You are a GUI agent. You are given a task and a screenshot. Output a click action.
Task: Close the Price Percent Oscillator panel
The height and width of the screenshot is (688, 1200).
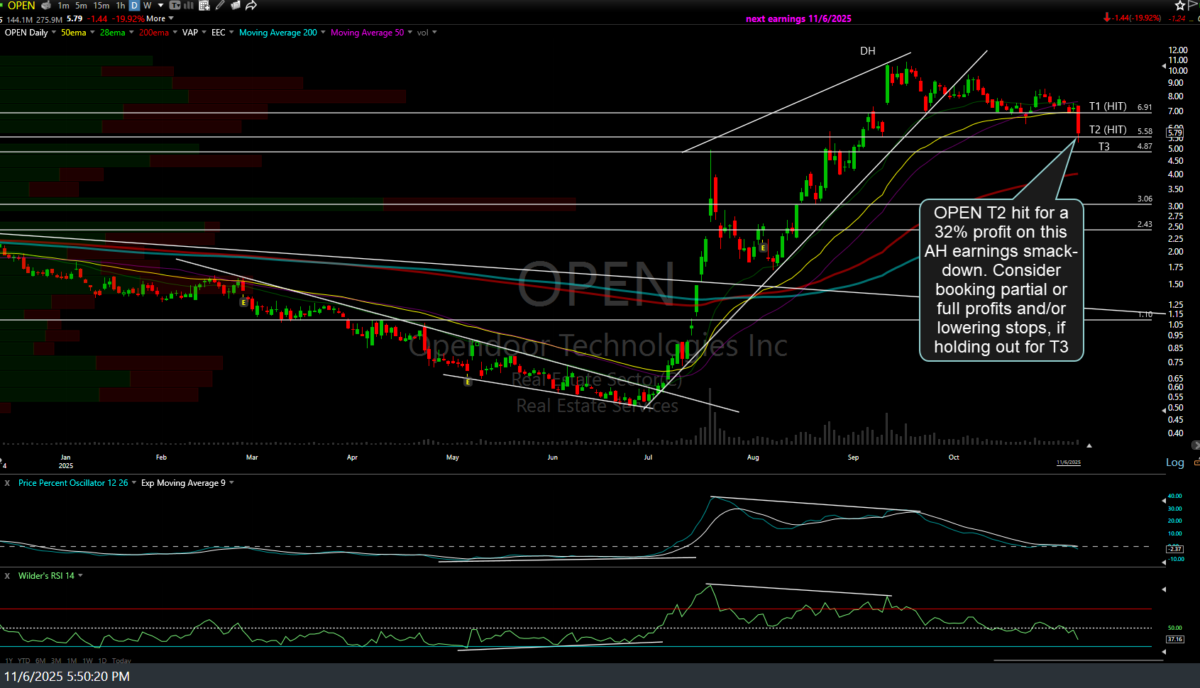[x=7, y=483]
